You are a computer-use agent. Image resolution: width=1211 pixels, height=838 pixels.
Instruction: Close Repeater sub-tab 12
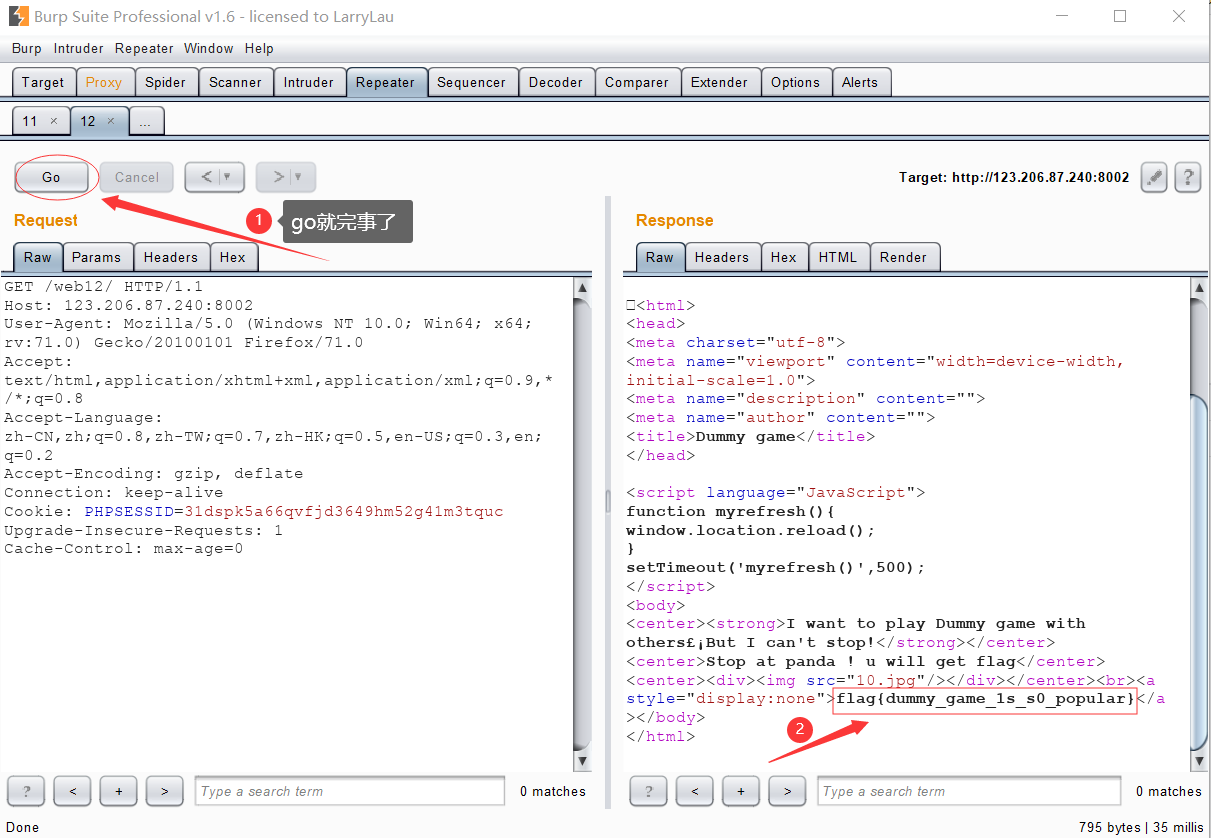111,121
